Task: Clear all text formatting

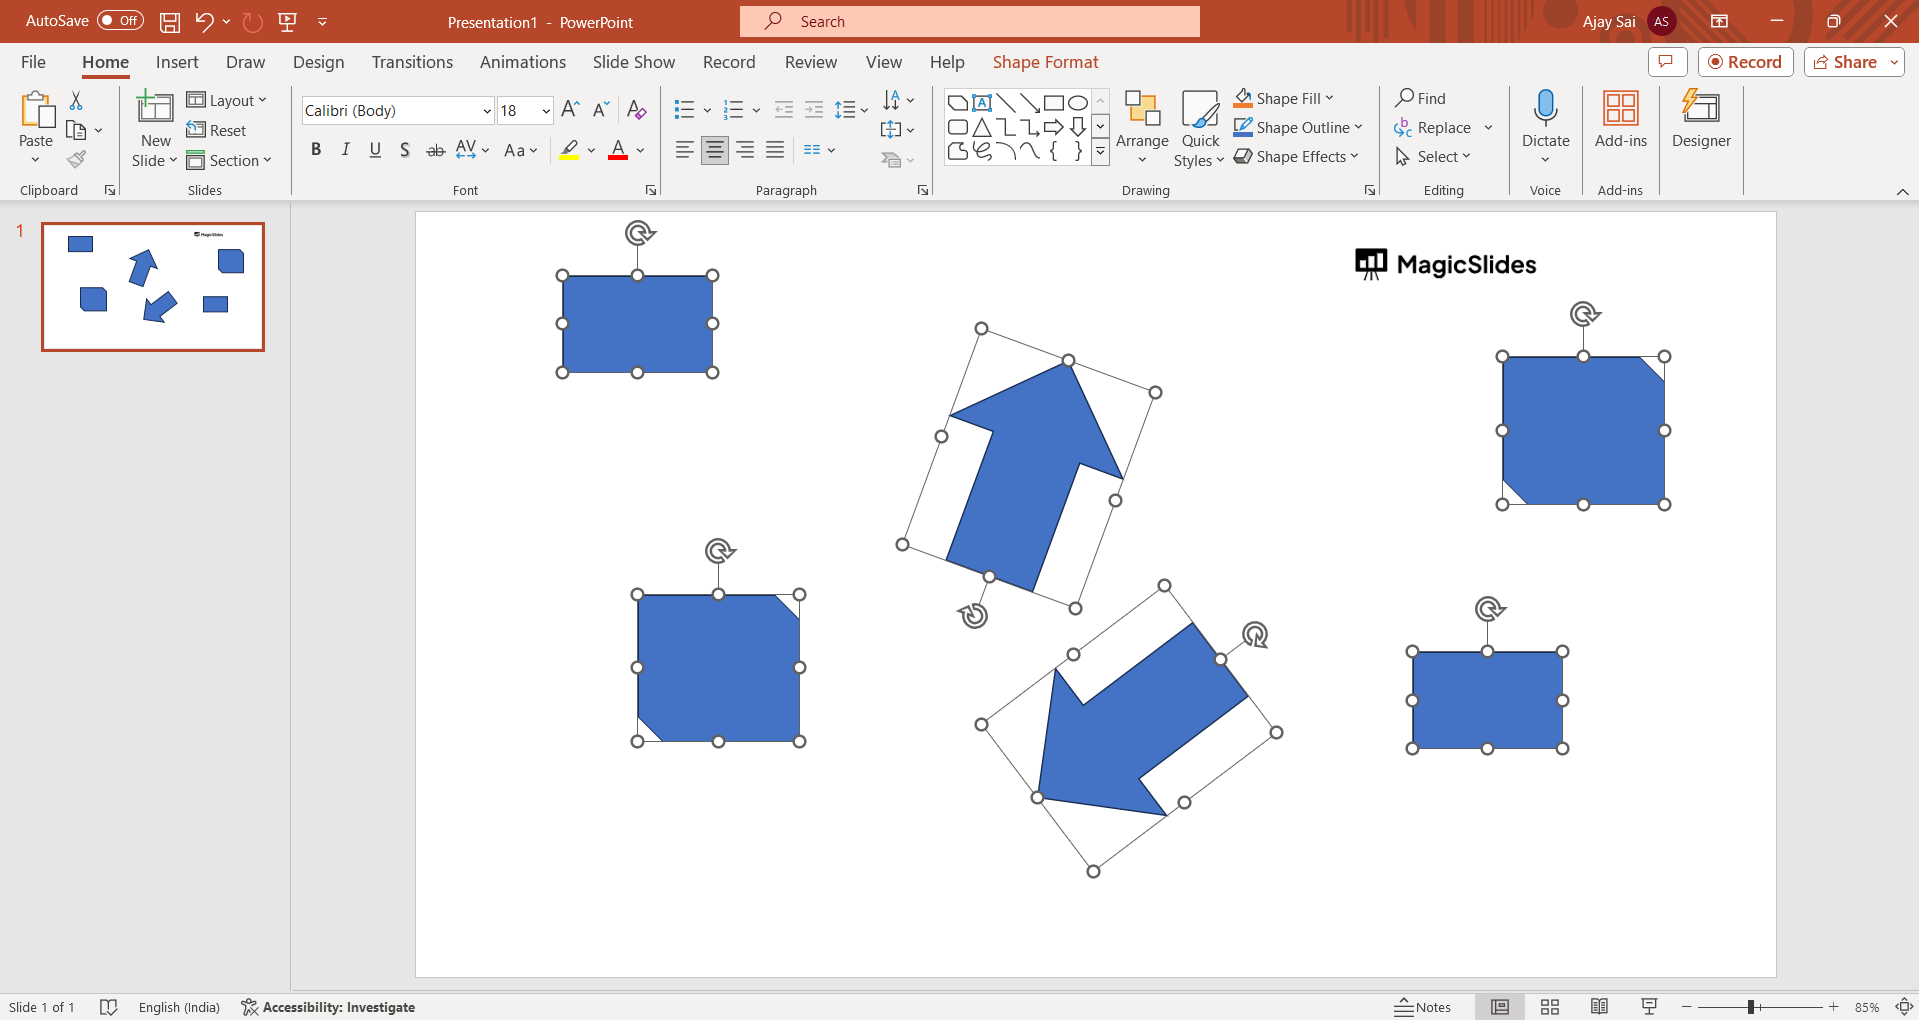Action: tap(637, 110)
